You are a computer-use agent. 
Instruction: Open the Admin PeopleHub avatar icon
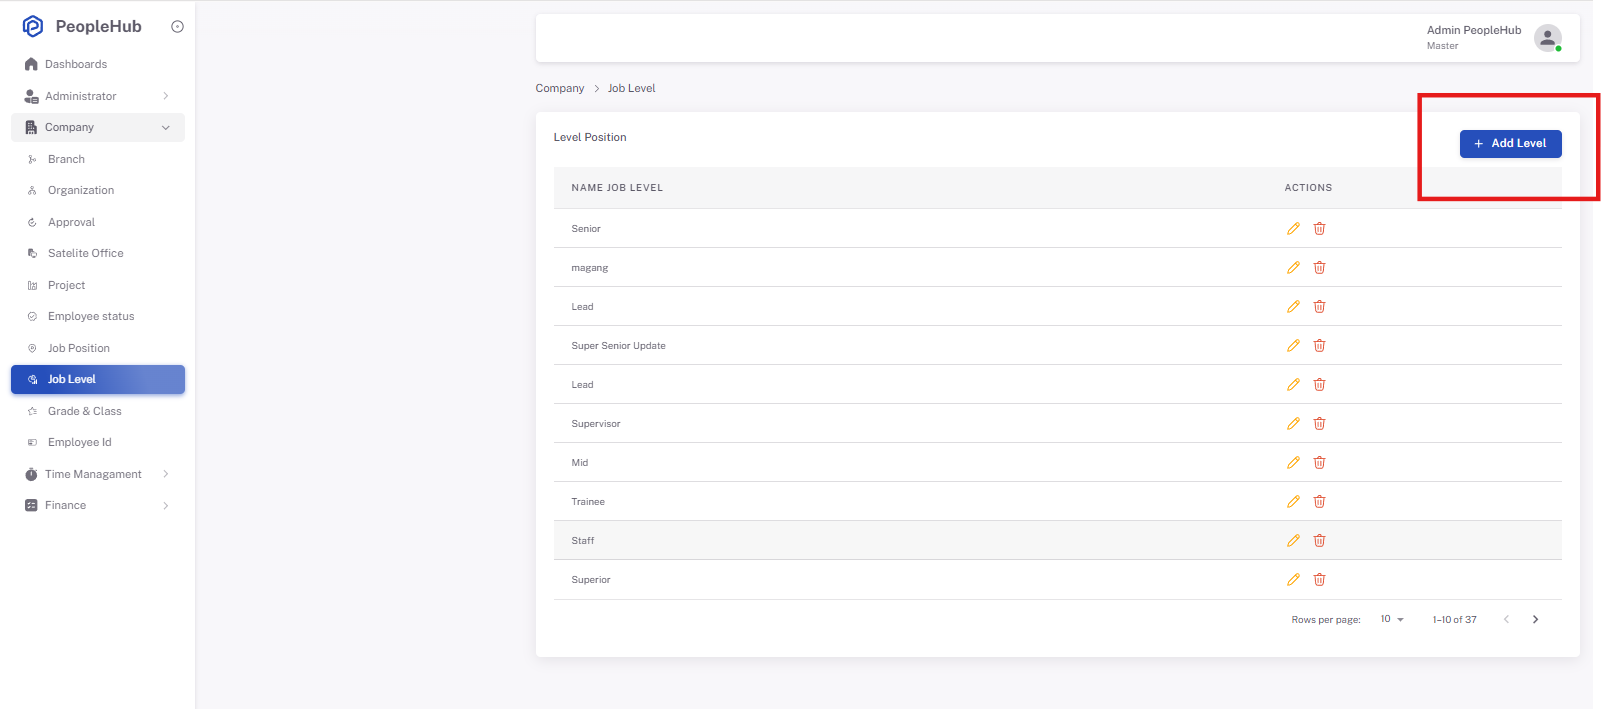point(1547,38)
